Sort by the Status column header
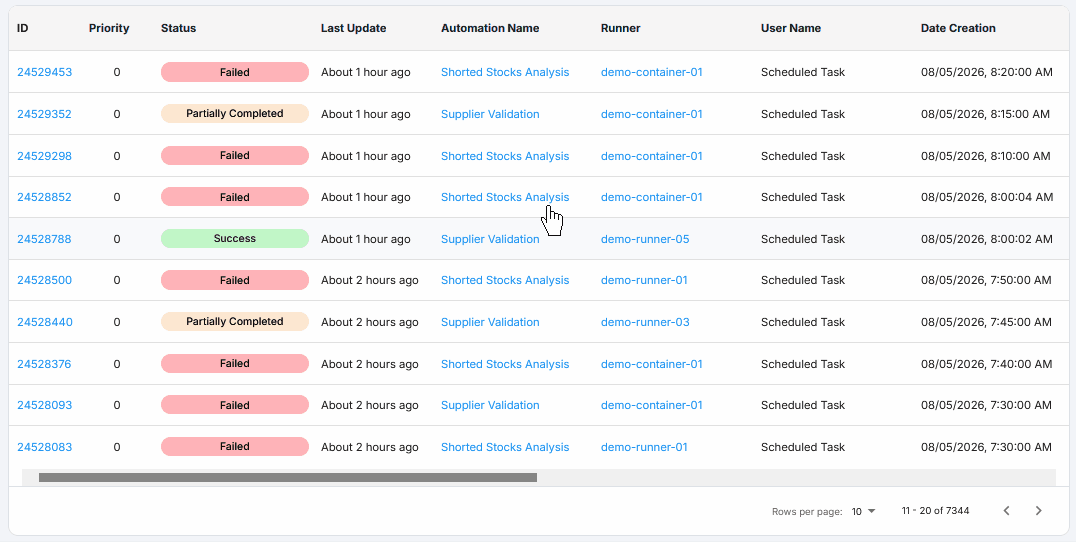This screenshot has width=1076, height=542. pyautogui.click(x=178, y=28)
